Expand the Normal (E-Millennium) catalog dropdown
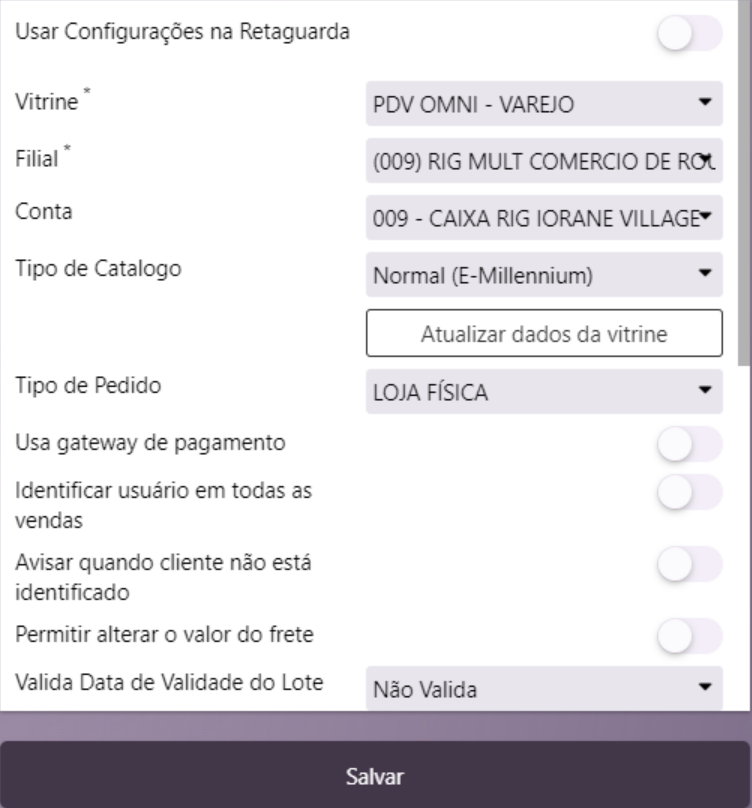752x808 pixels. [543, 273]
